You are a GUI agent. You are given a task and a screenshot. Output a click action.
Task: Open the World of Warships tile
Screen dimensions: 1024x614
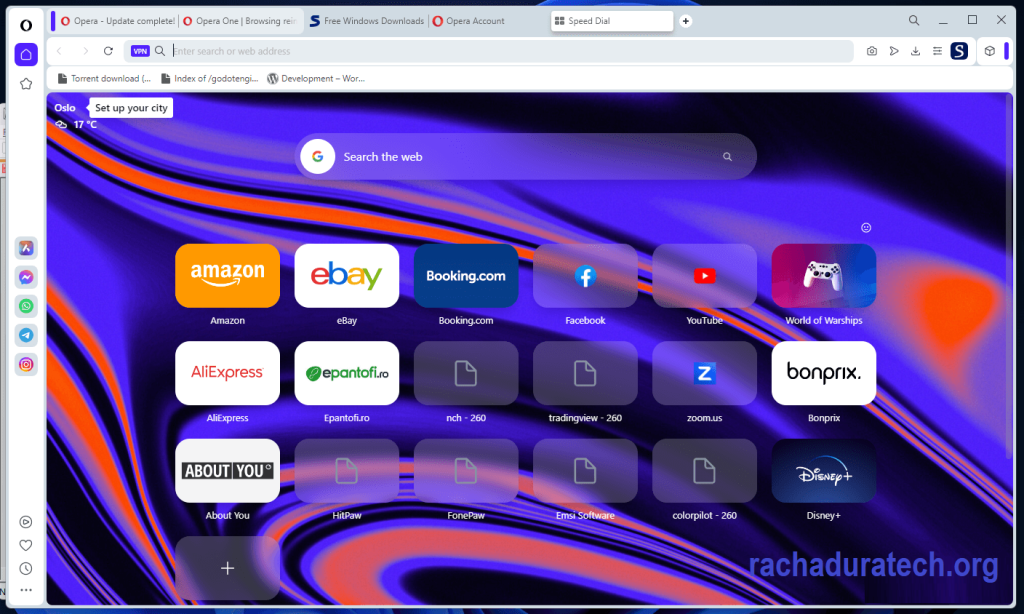click(x=824, y=276)
